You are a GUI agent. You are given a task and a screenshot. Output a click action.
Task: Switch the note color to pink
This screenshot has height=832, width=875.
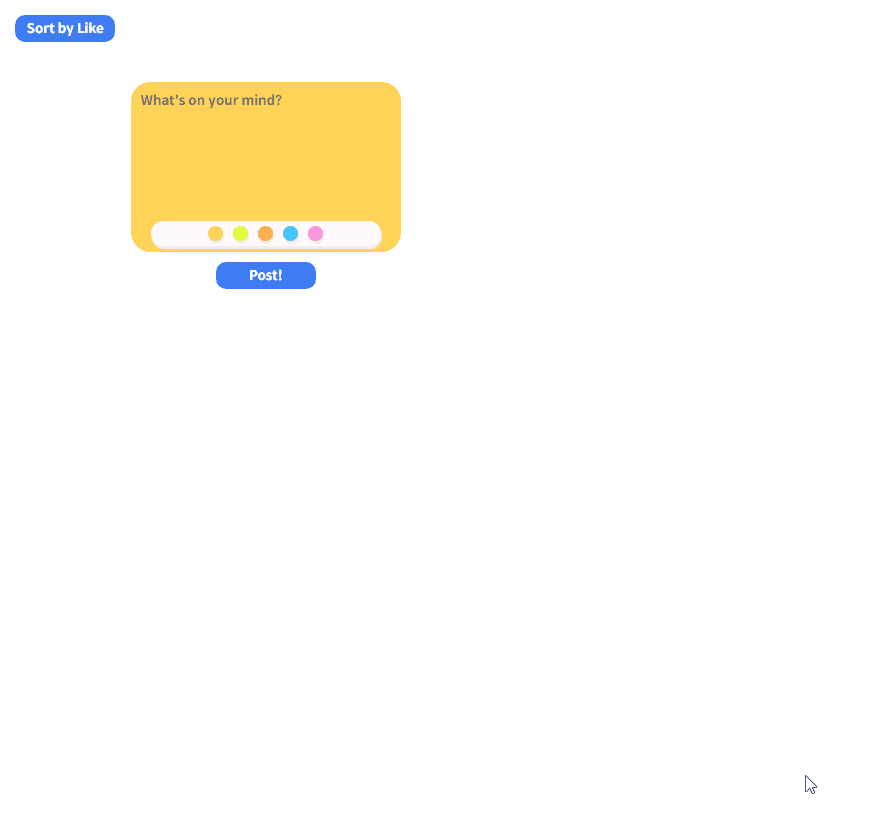tap(315, 233)
